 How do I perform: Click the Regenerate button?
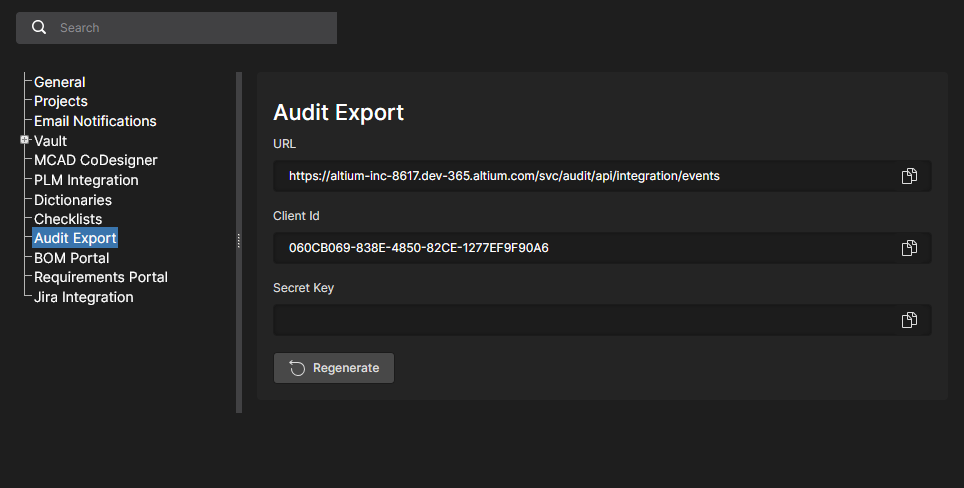334,368
